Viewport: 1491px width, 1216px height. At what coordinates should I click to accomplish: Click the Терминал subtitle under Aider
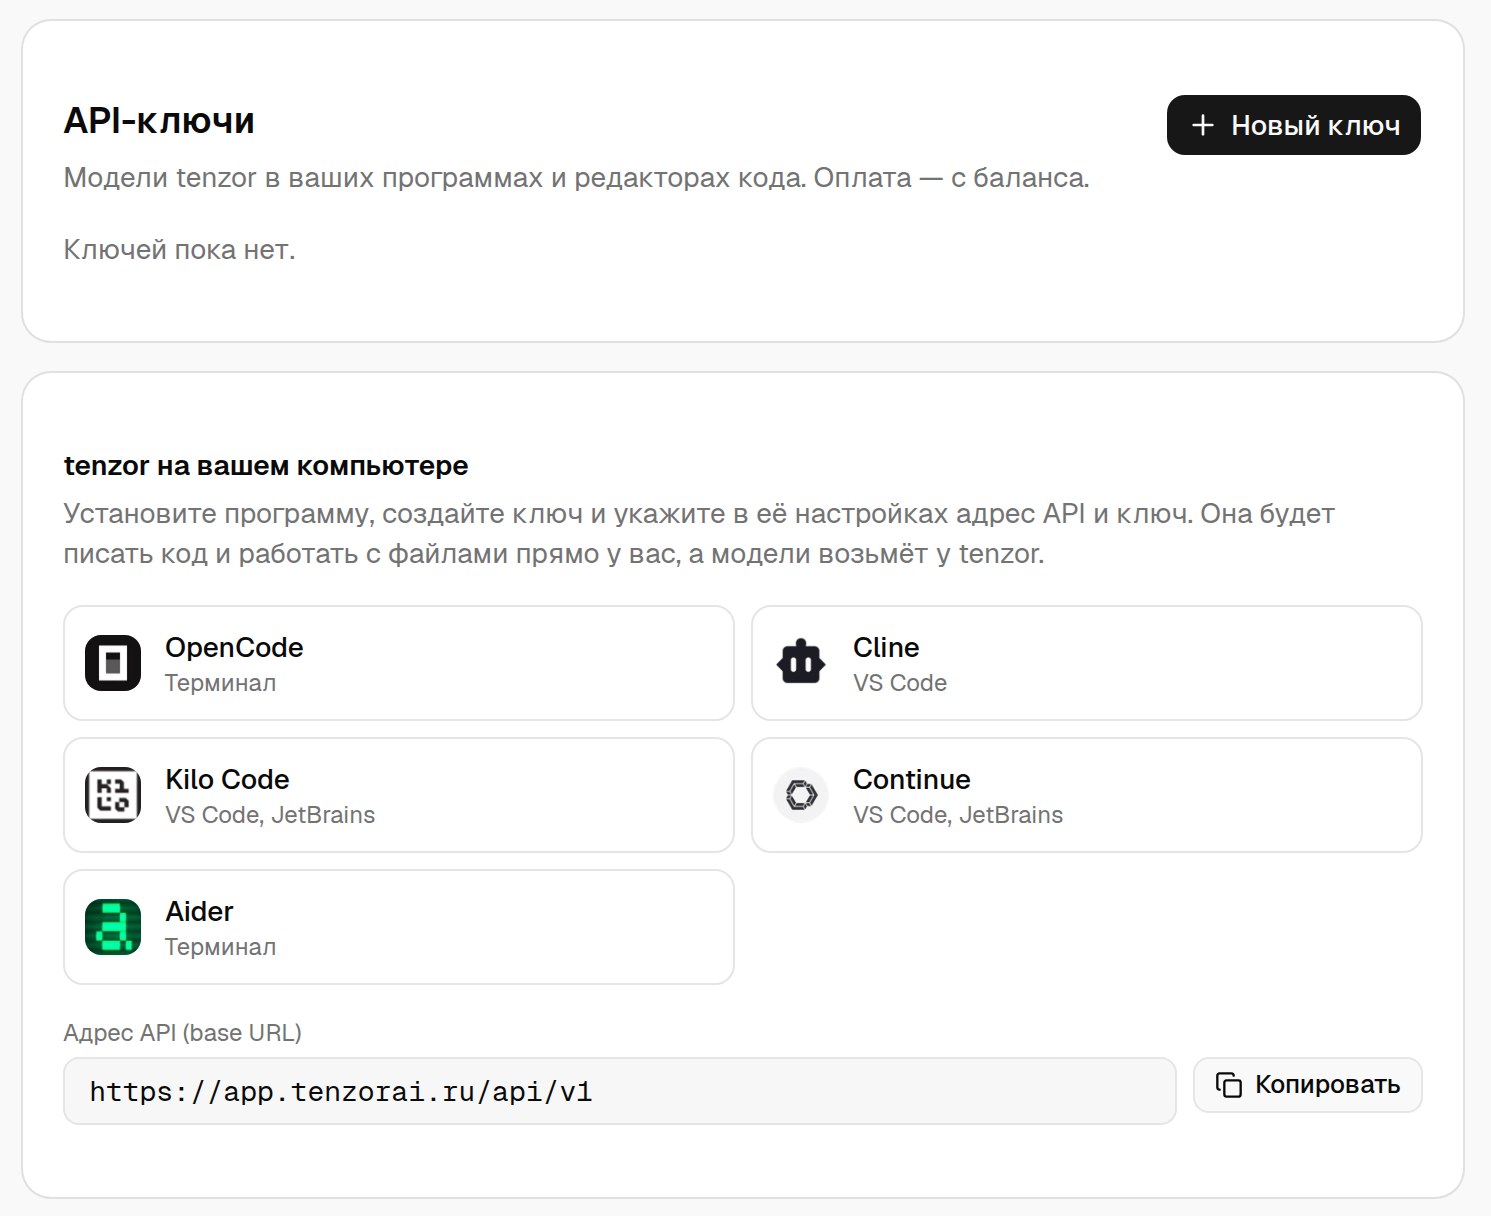click(220, 947)
